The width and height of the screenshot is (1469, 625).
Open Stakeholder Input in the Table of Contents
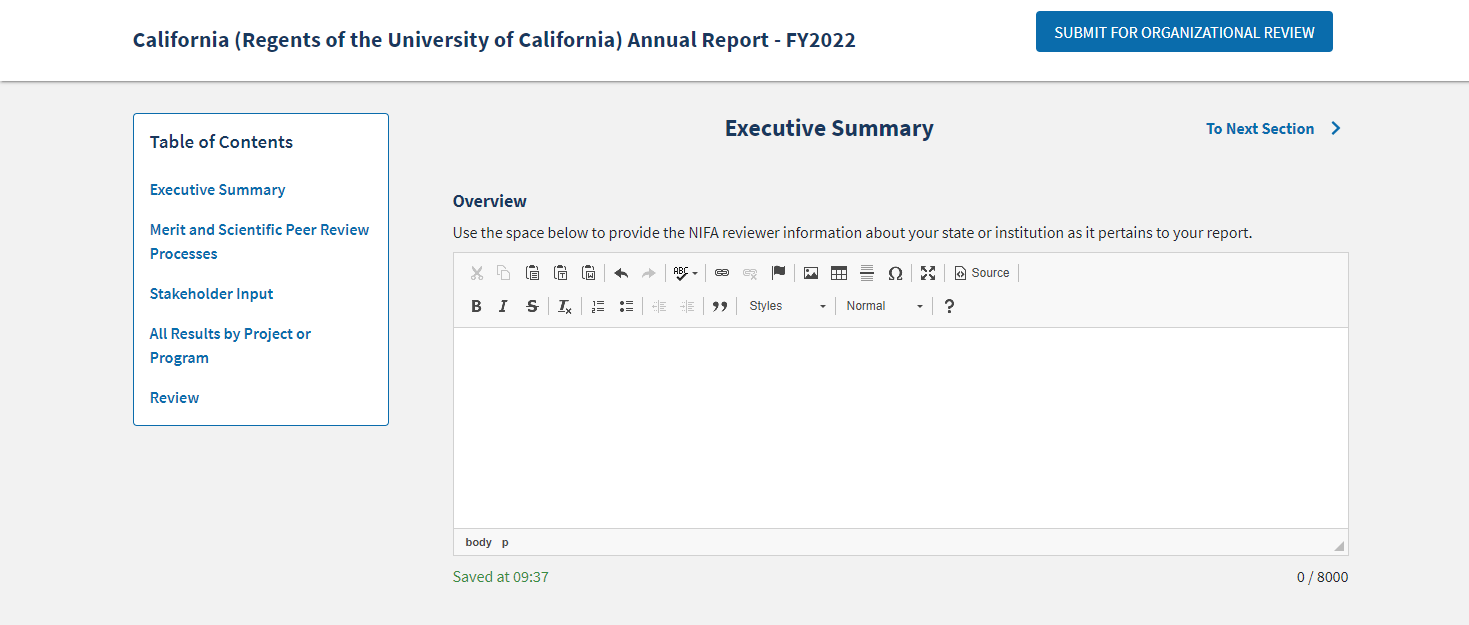click(x=211, y=294)
